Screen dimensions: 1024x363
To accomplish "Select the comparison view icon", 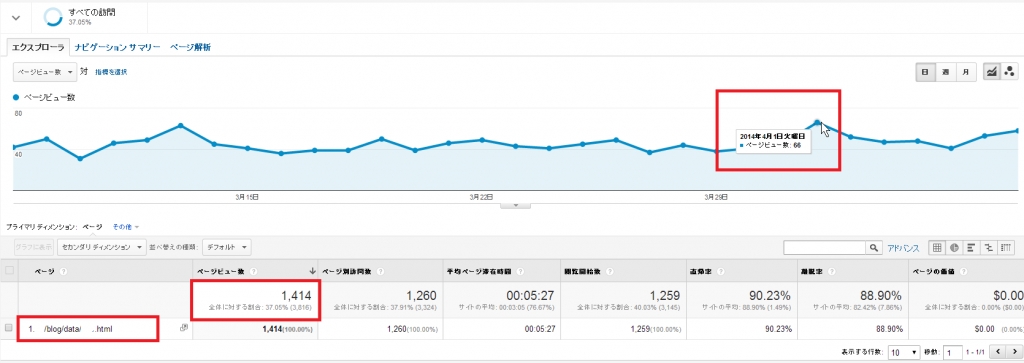I will (x=988, y=248).
